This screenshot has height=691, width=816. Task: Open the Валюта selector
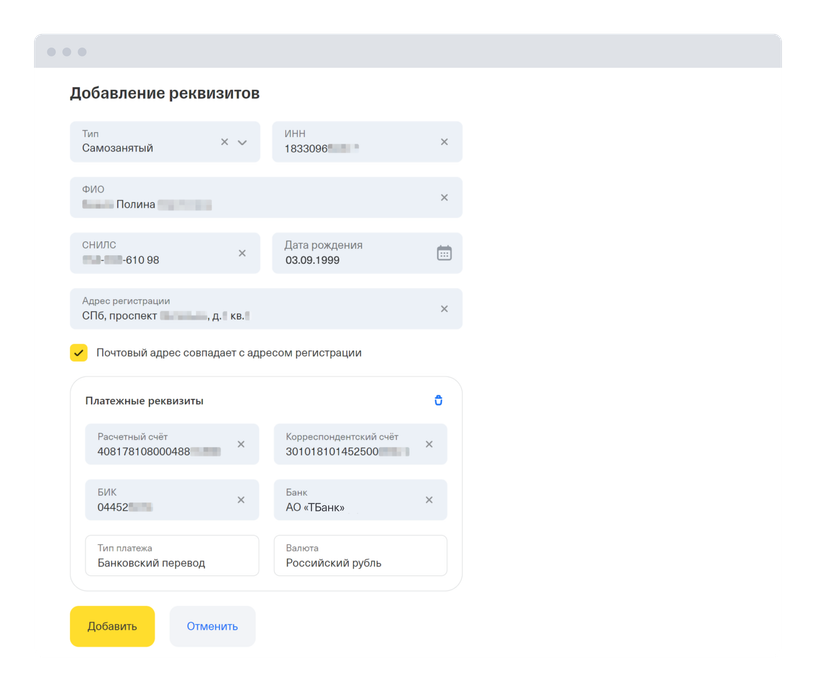(x=360, y=556)
